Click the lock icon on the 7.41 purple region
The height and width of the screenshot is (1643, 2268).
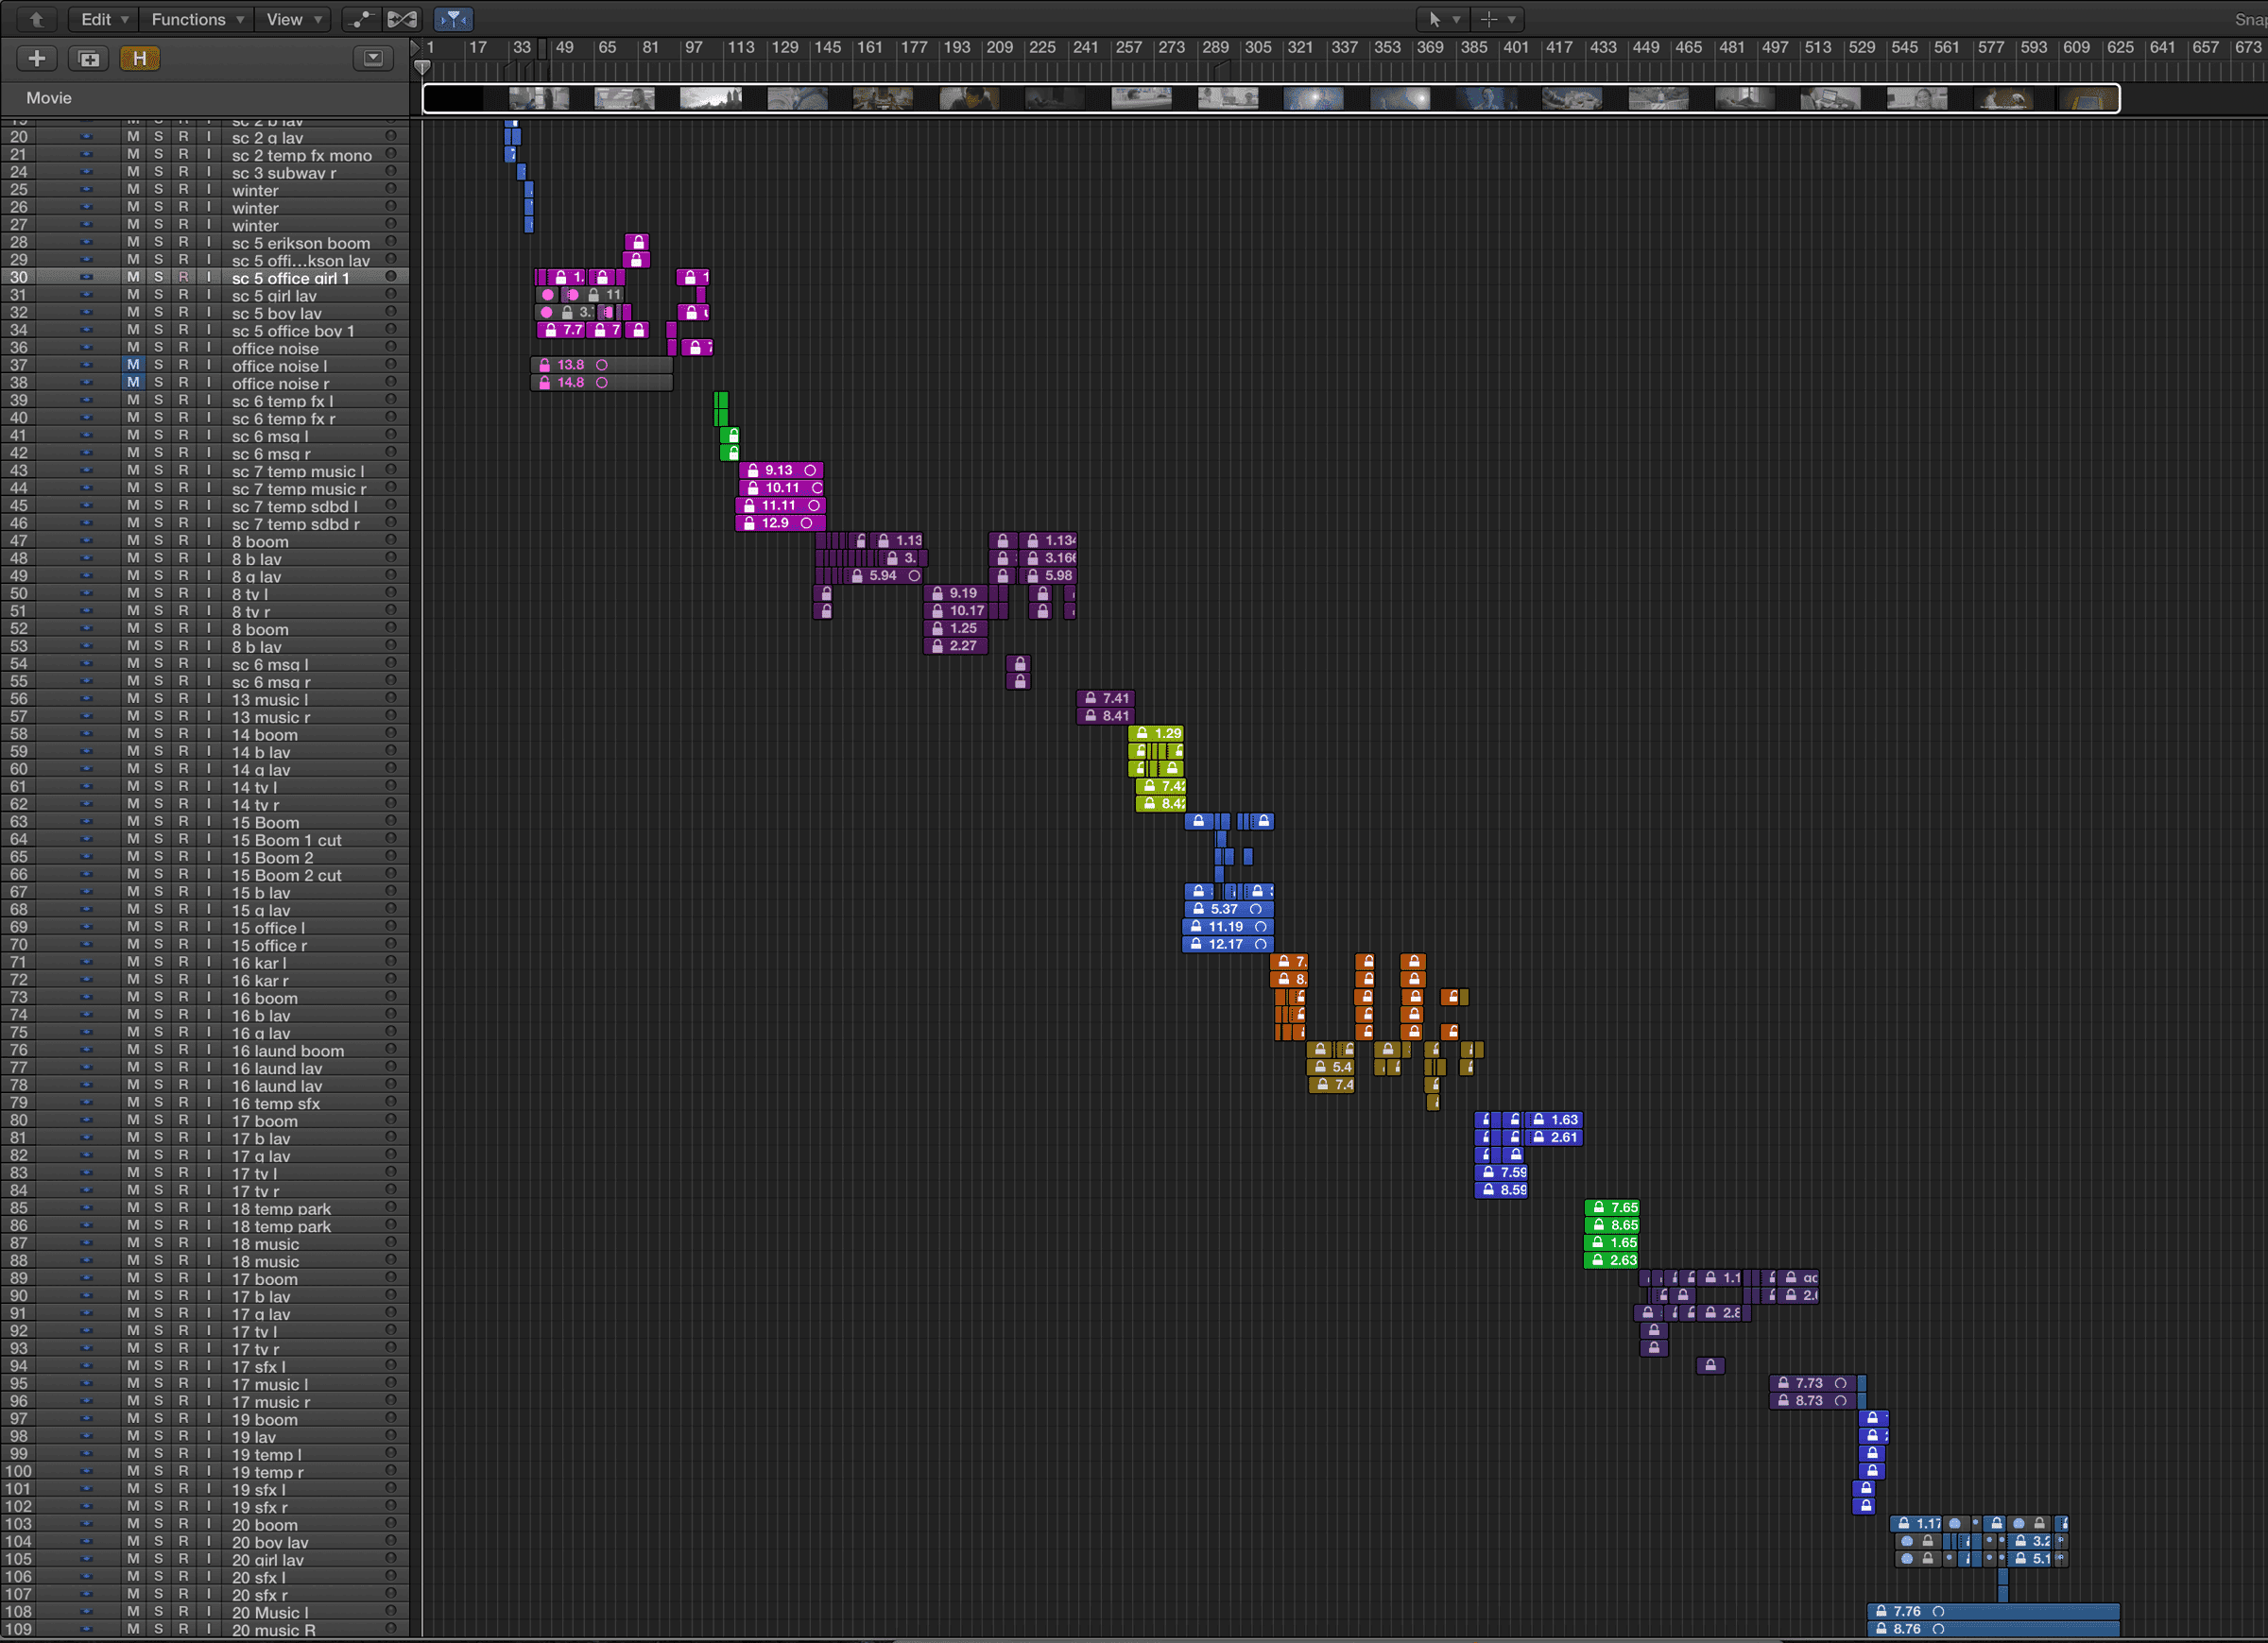[1090, 699]
